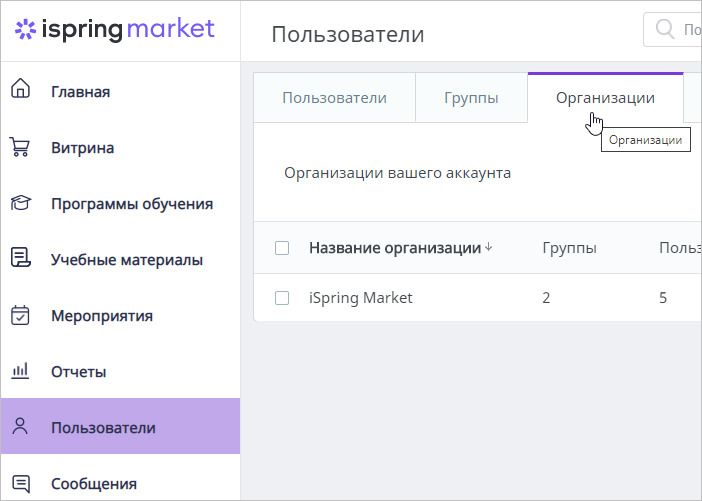Navigate to Мероприятия in sidebar

click(120, 315)
